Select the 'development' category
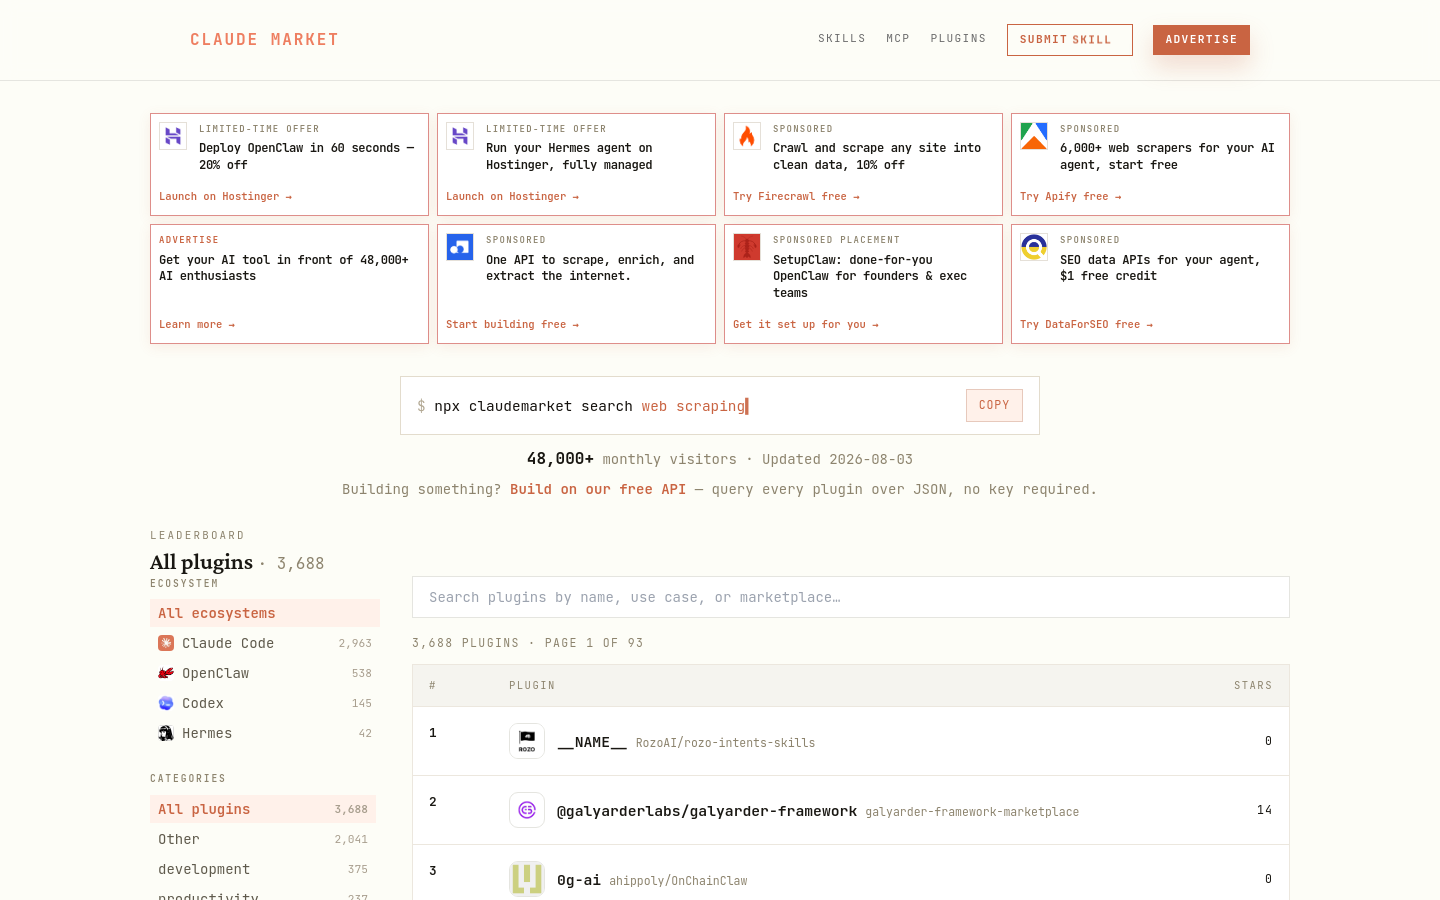Screen dimensions: 1440x900 click(263, 869)
